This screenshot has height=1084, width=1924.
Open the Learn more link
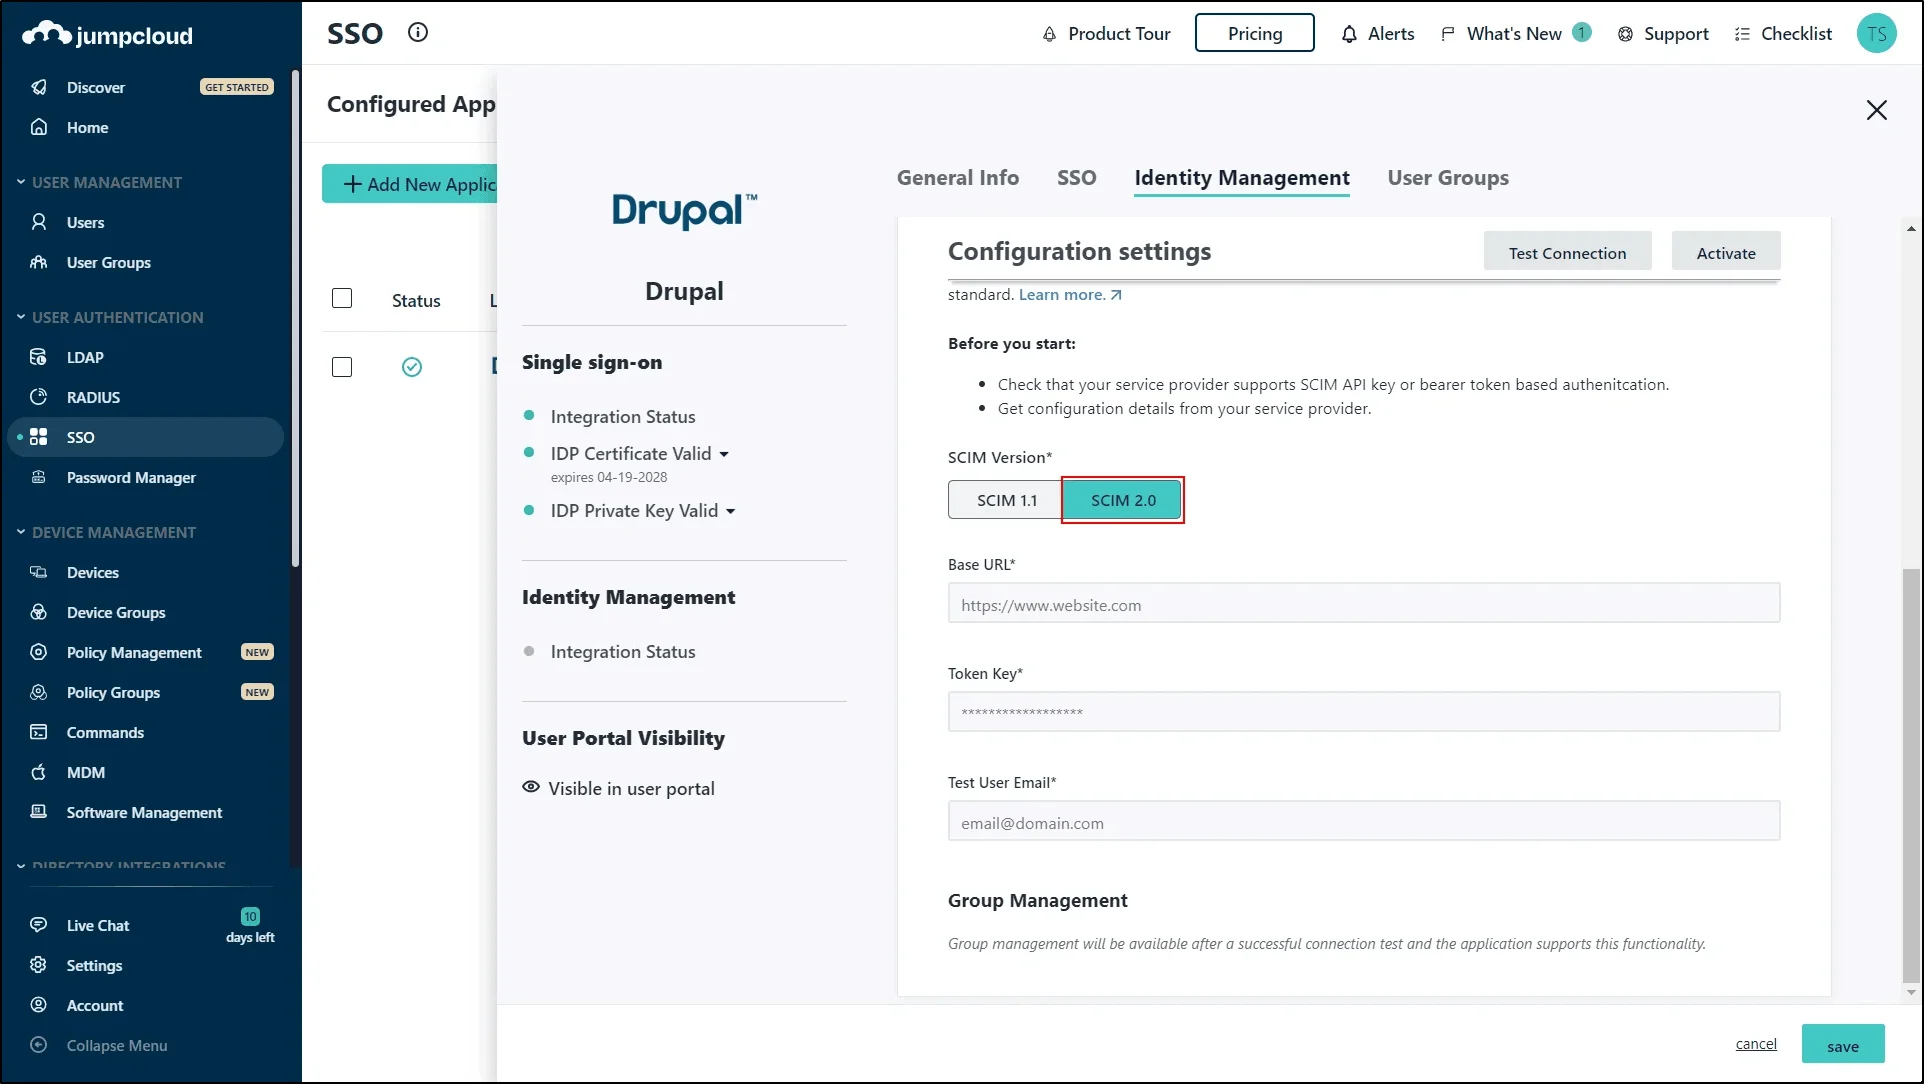tap(1069, 295)
